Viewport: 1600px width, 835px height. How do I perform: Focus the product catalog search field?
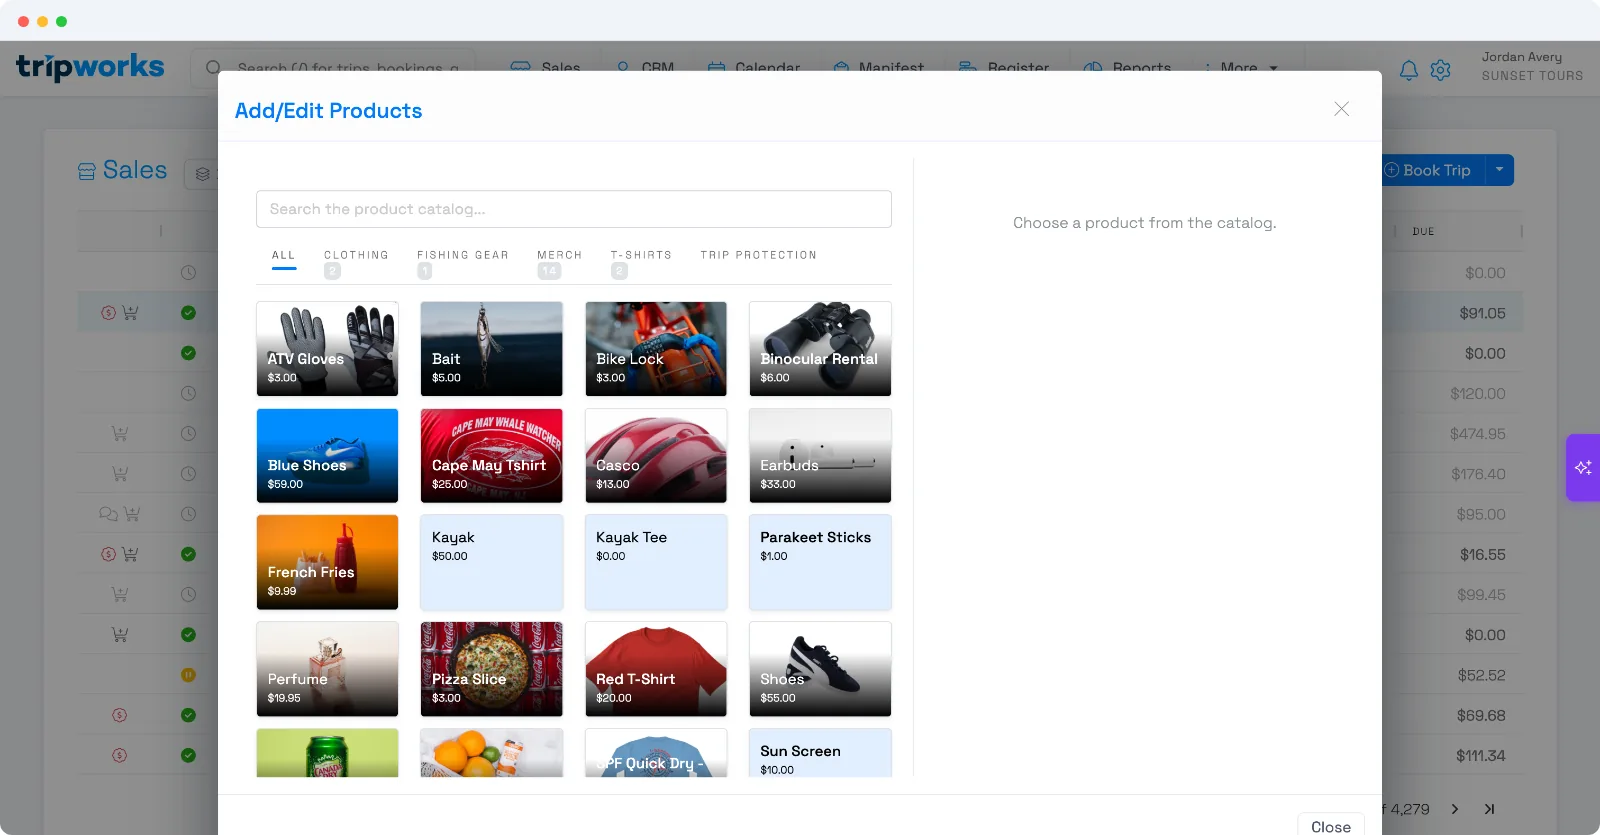pyautogui.click(x=574, y=209)
